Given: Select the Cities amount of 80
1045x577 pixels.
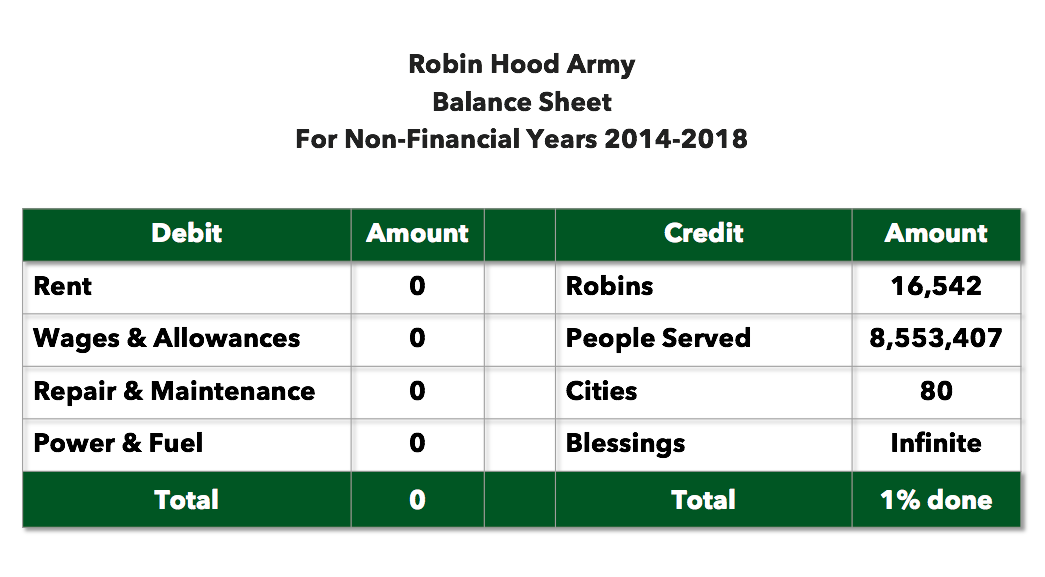Looking at the screenshot, I should pos(936,392).
